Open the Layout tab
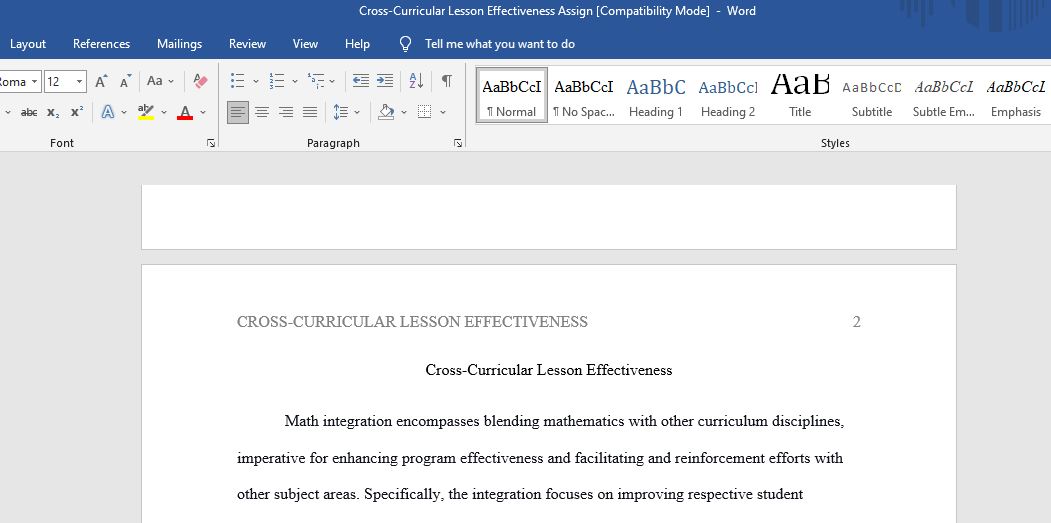 pos(28,44)
